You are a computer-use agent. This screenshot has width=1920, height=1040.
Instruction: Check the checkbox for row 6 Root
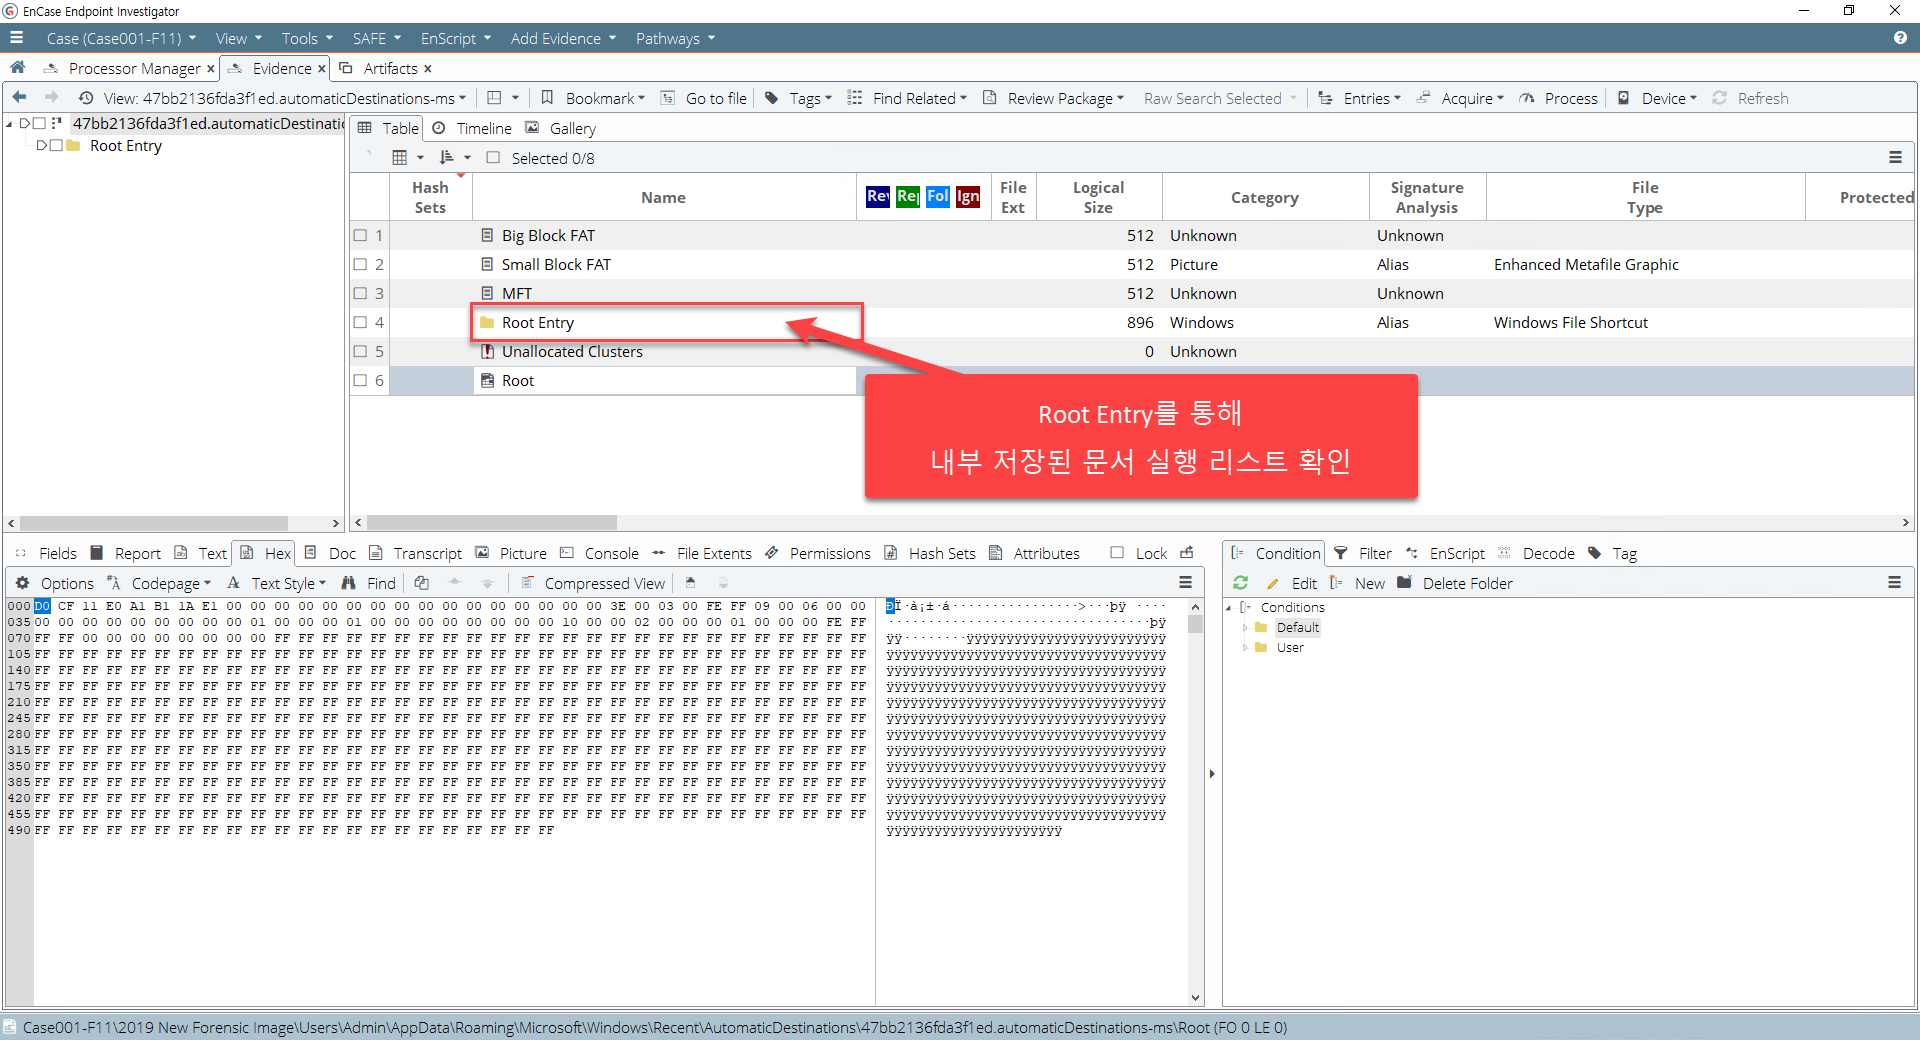point(360,380)
